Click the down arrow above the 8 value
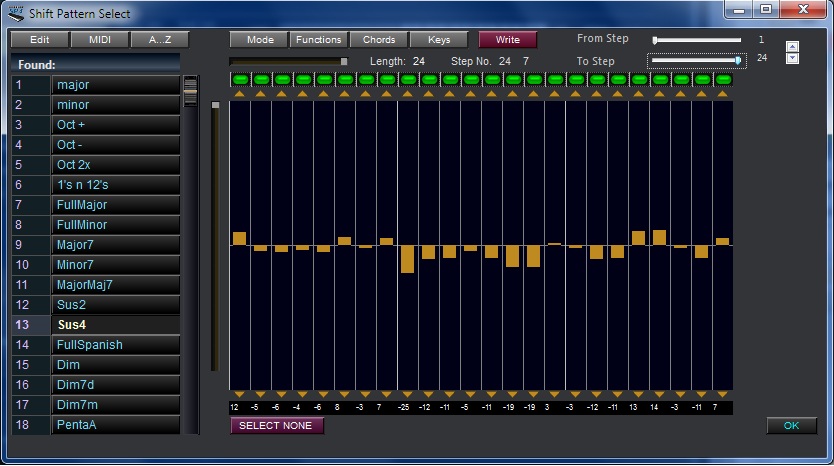Screen dimensions: 834x466 344,395
